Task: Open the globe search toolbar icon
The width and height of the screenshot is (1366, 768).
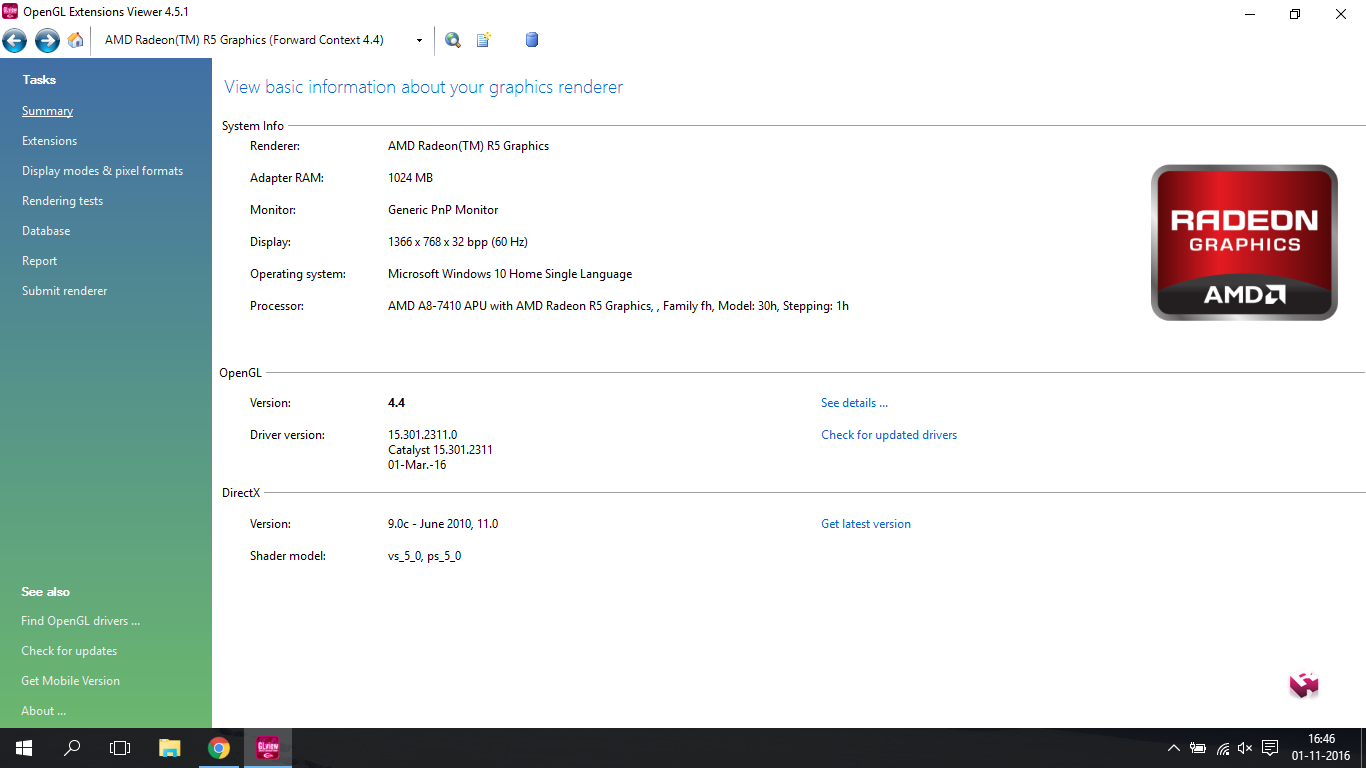Action: pos(453,40)
